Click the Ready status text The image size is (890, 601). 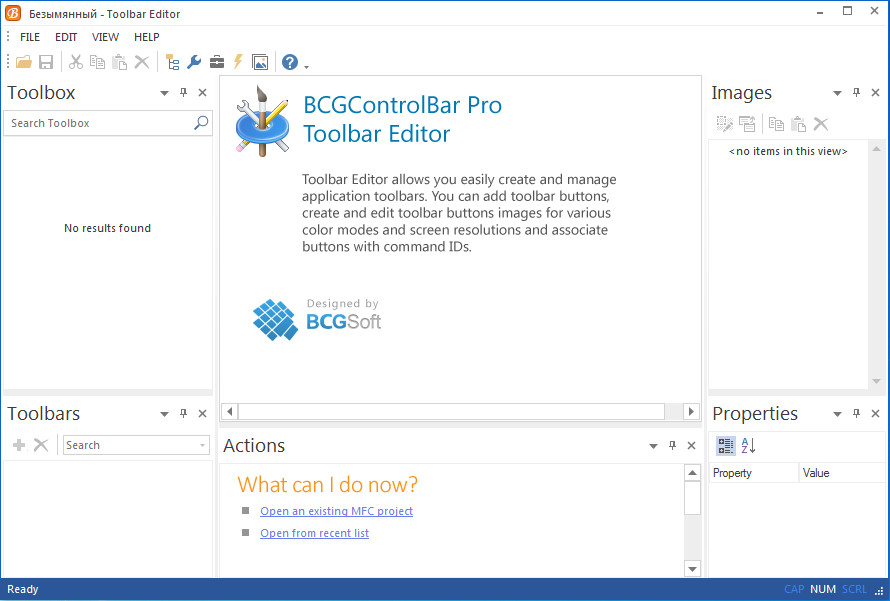pos(23,589)
